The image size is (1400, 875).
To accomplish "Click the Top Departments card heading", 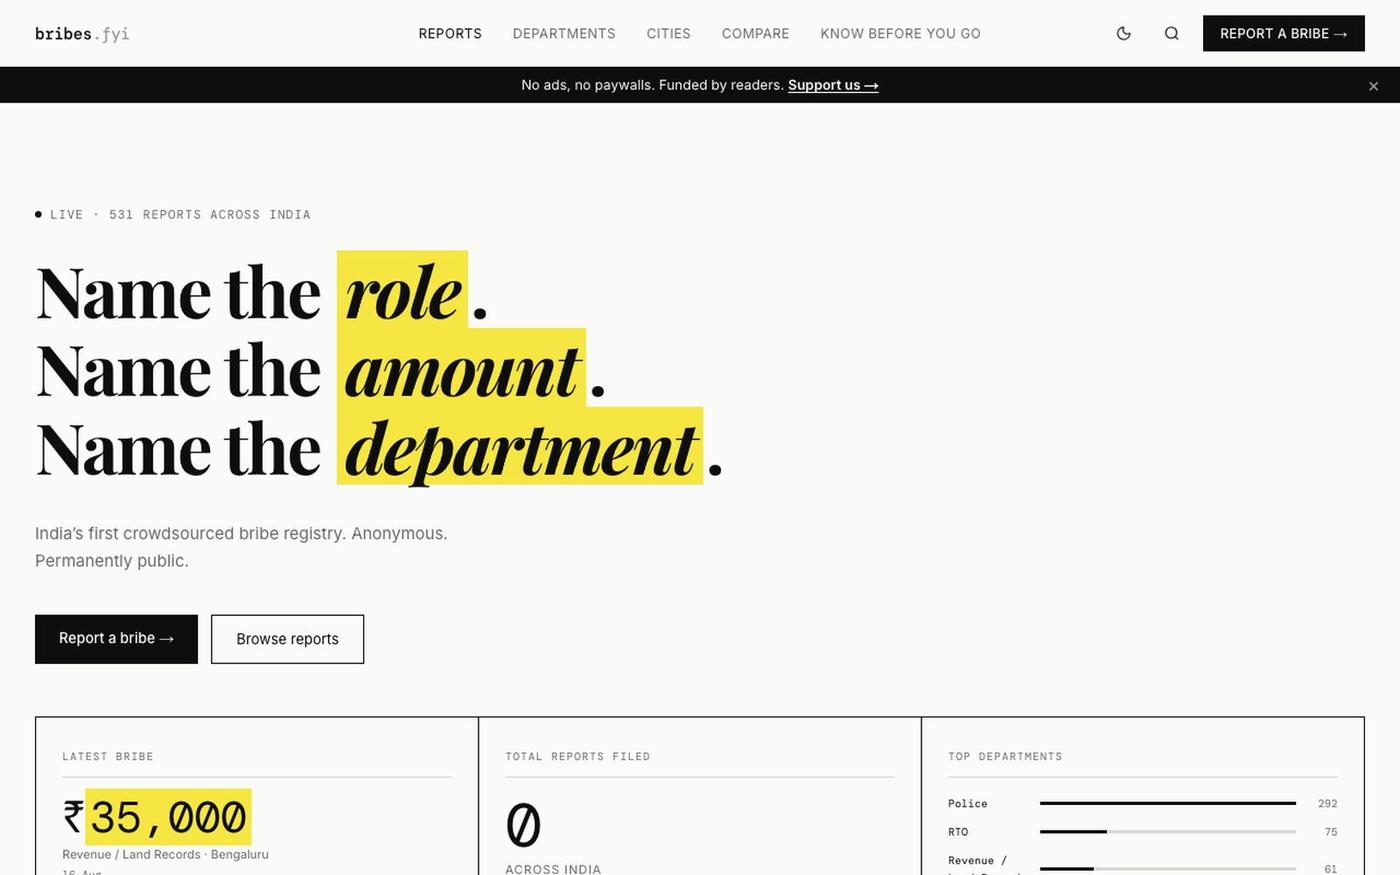I will point(1005,756).
